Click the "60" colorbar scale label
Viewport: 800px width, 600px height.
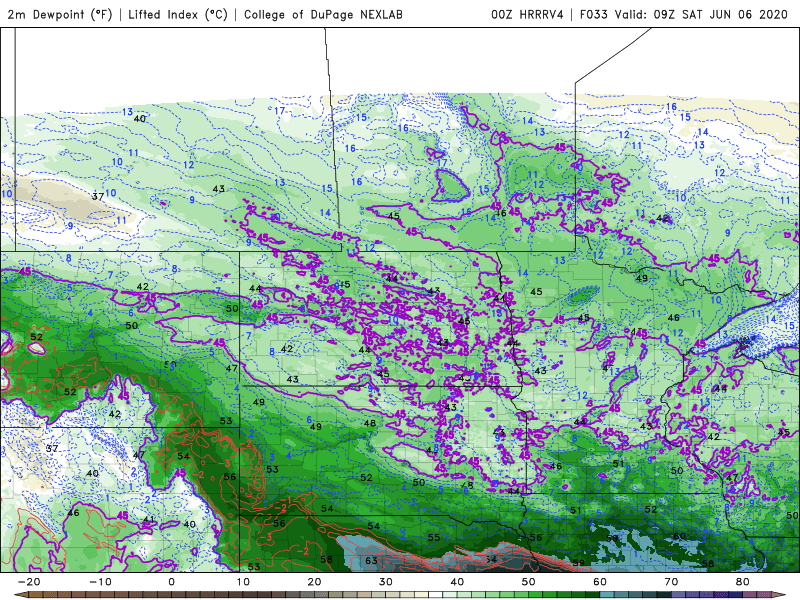[600, 582]
